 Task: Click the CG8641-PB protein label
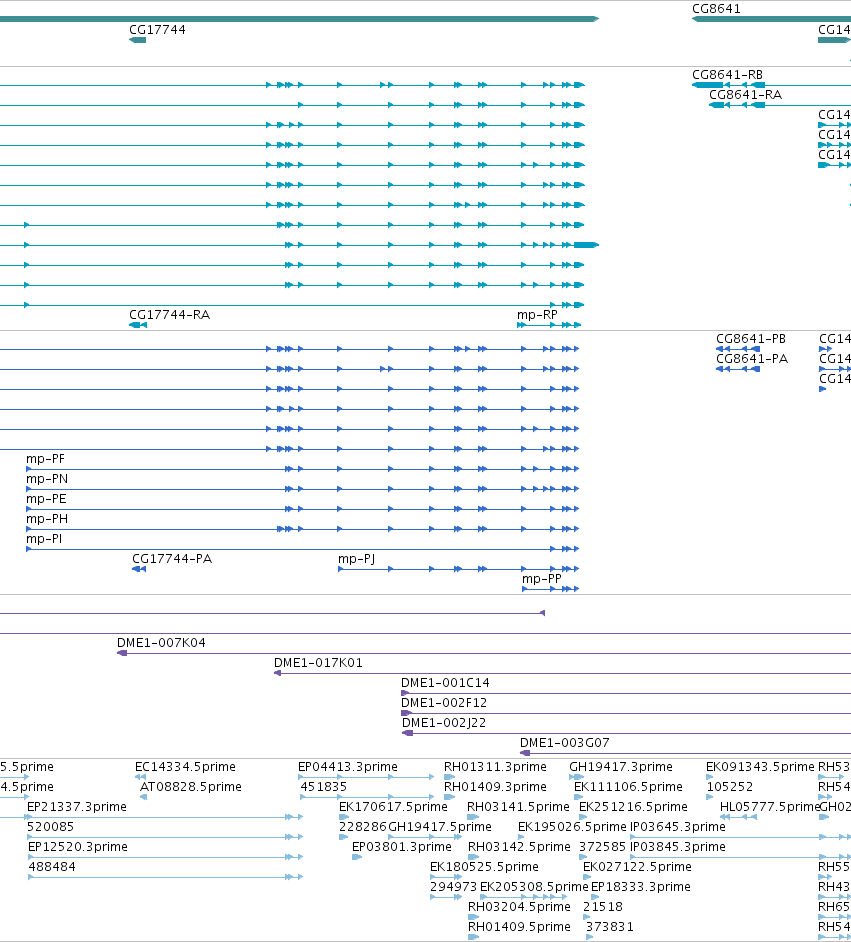coord(751,339)
